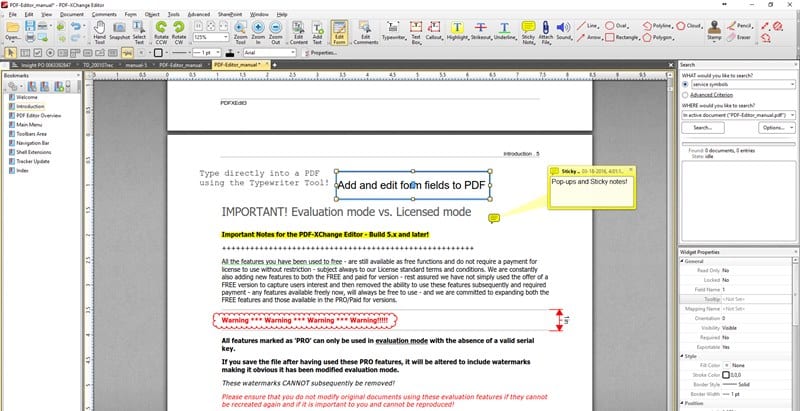Viewport: 800px width, 411px height.
Task: Open the Introduction bookmark
Action: coord(30,106)
